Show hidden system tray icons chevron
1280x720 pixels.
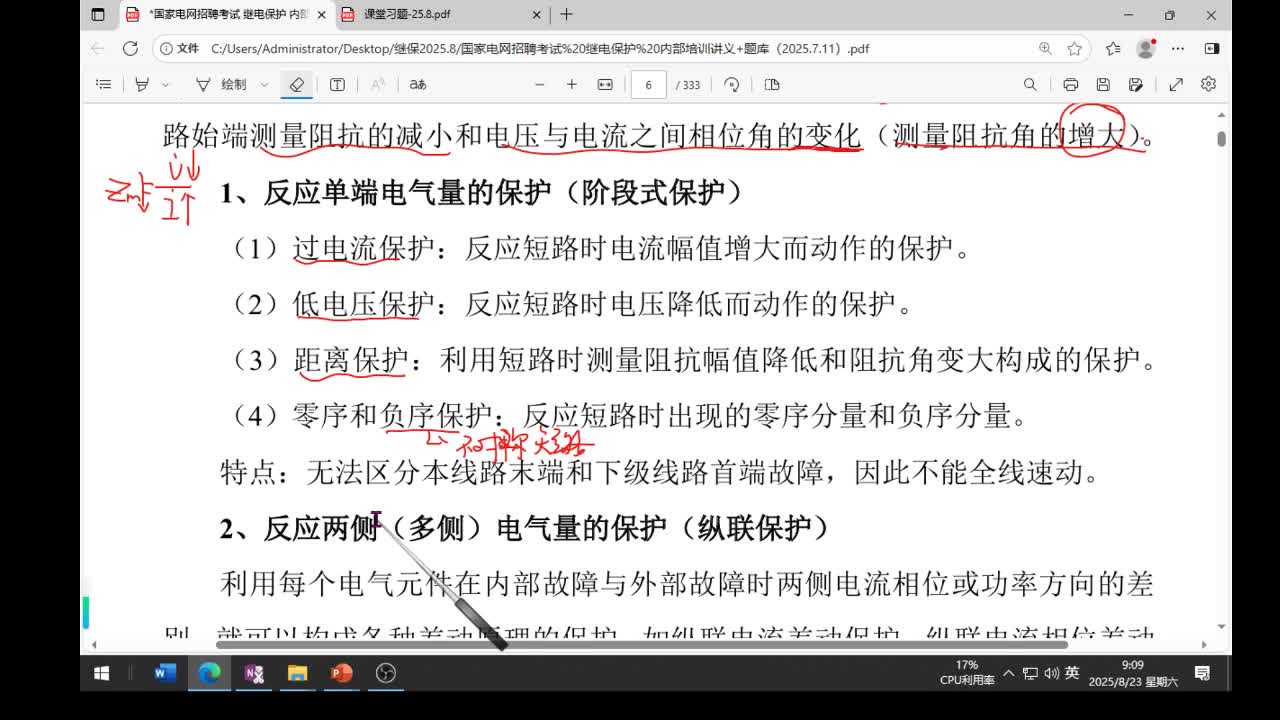coord(1008,673)
